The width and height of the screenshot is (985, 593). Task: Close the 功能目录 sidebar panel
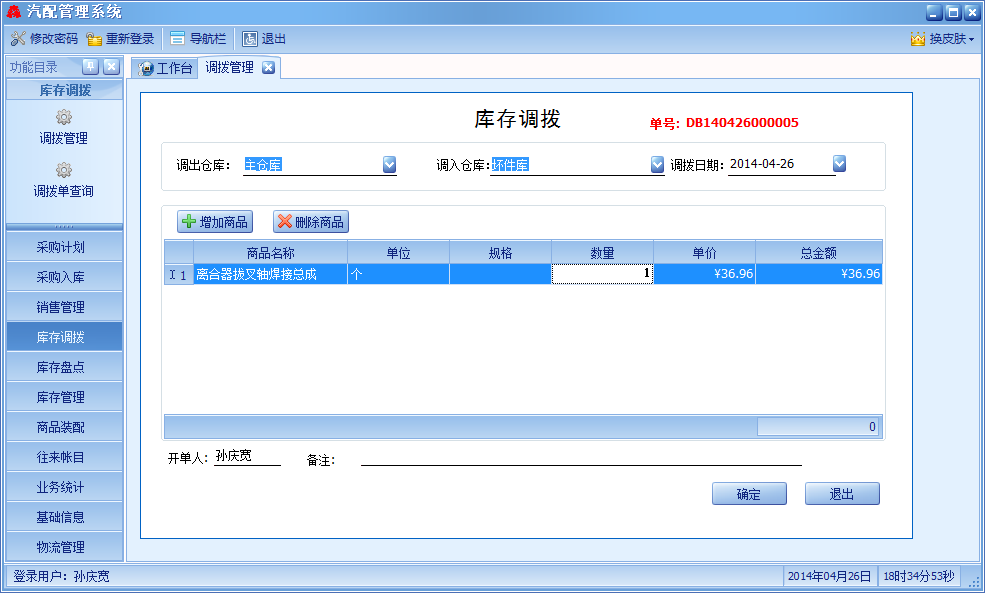[111, 67]
